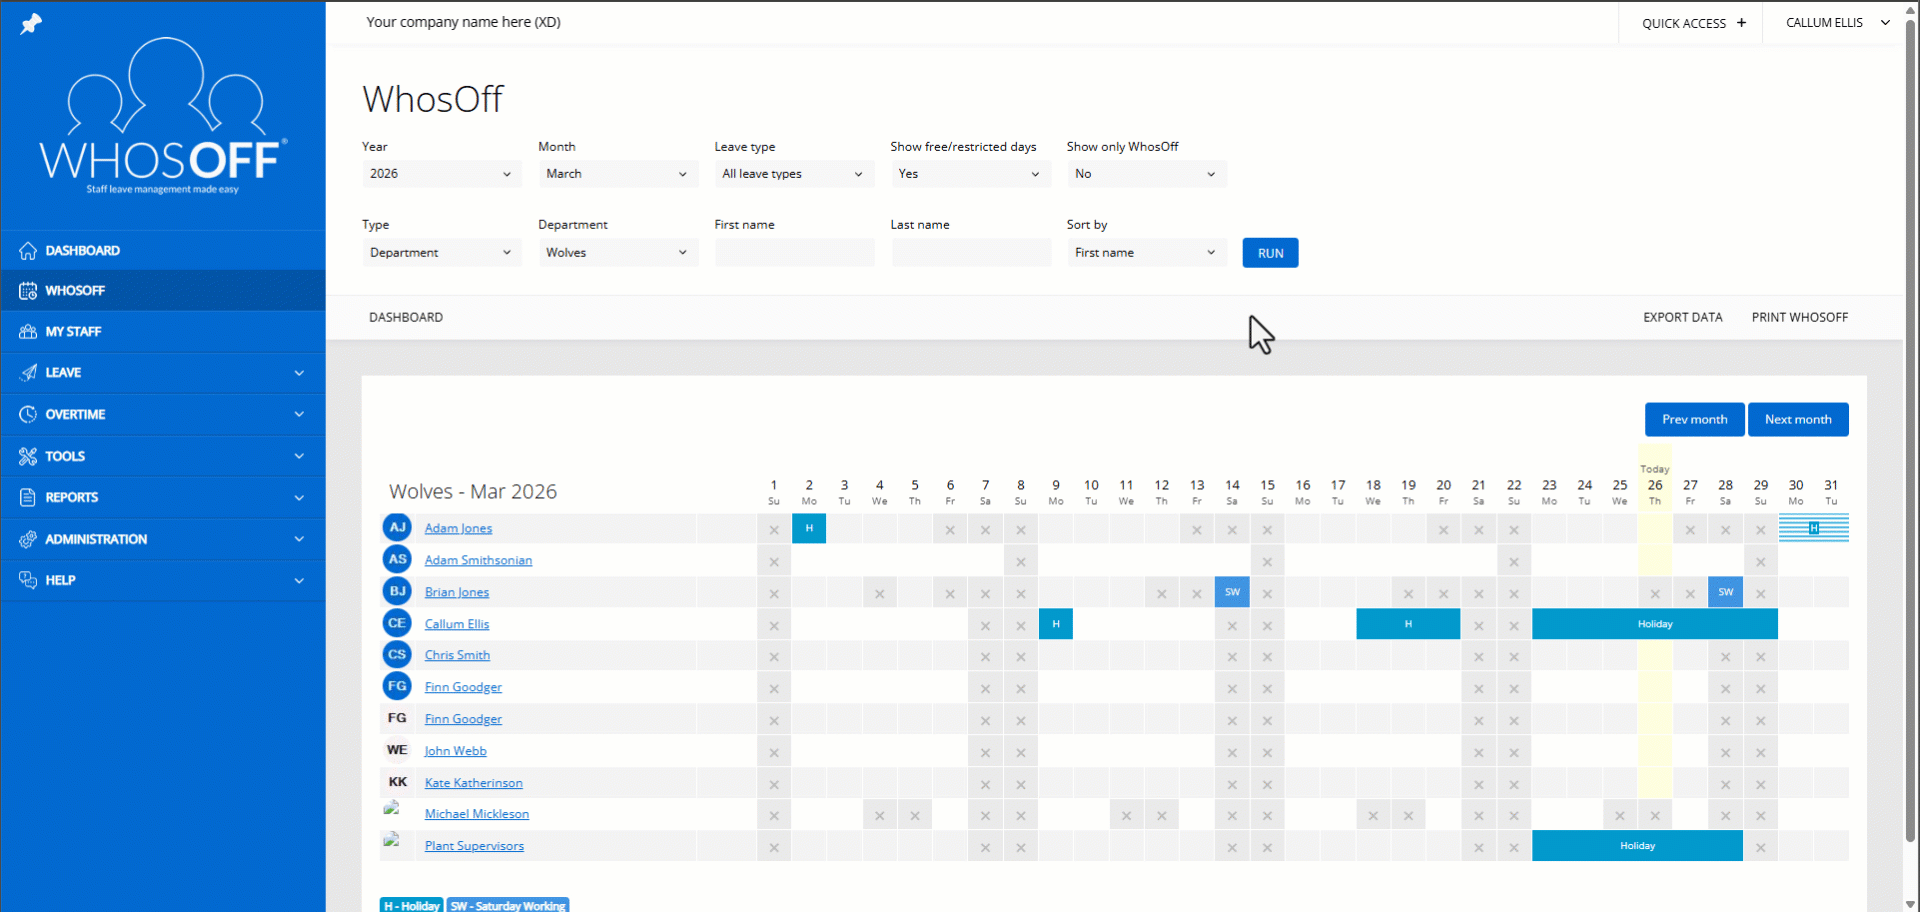The width and height of the screenshot is (1920, 912).
Task: Open Quick Access menu
Action: click(1693, 23)
